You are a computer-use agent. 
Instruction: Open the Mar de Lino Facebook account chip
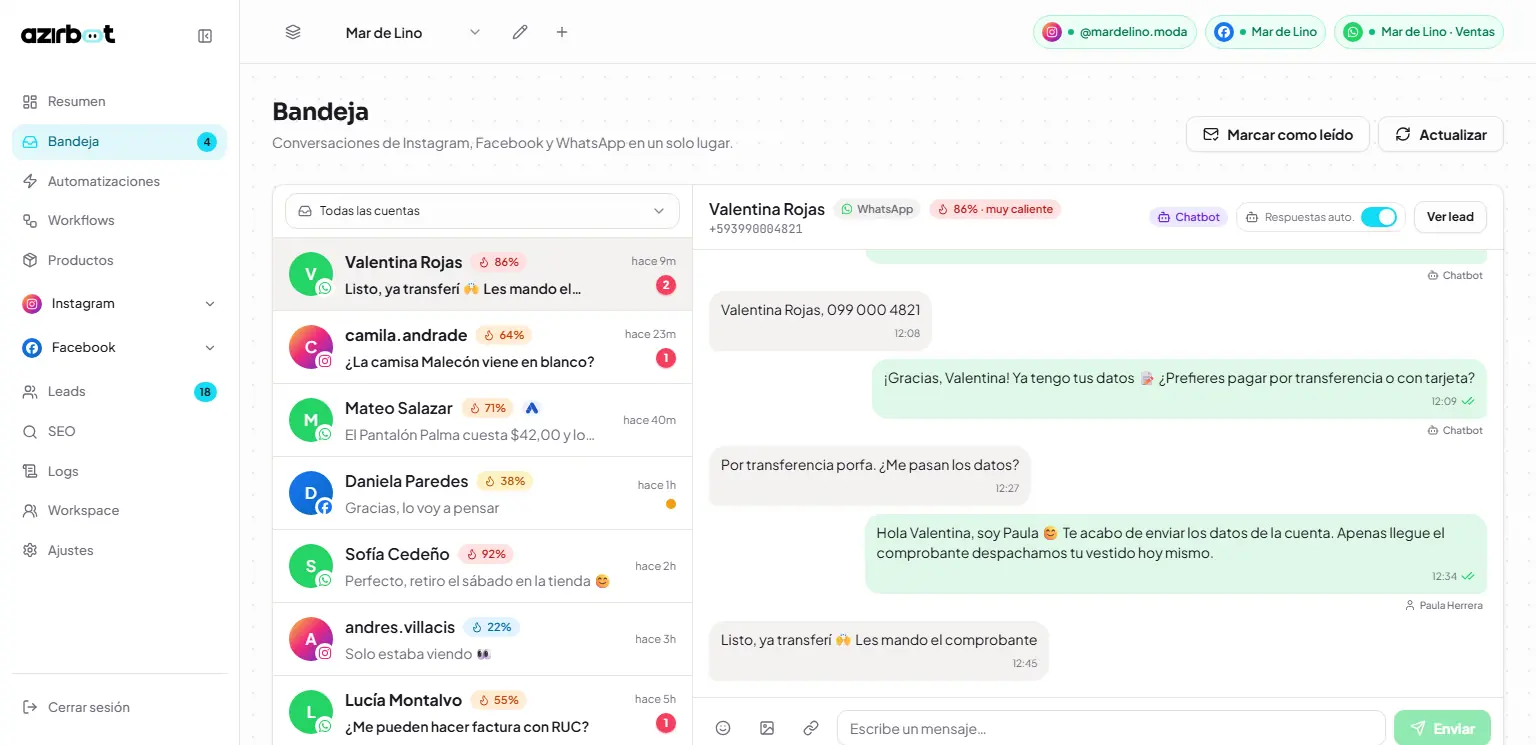pos(1265,32)
